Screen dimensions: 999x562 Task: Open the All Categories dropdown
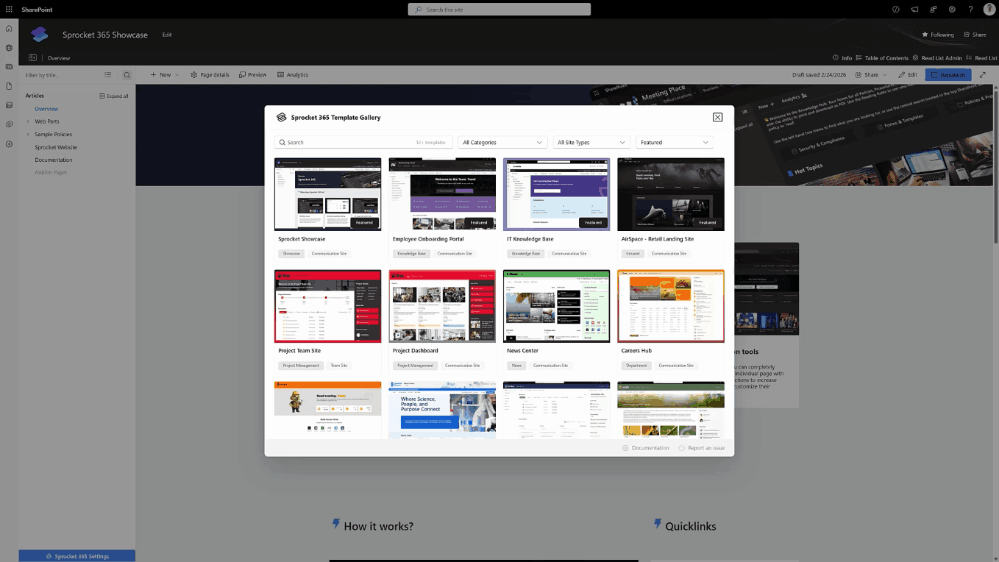tap(503, 142)
